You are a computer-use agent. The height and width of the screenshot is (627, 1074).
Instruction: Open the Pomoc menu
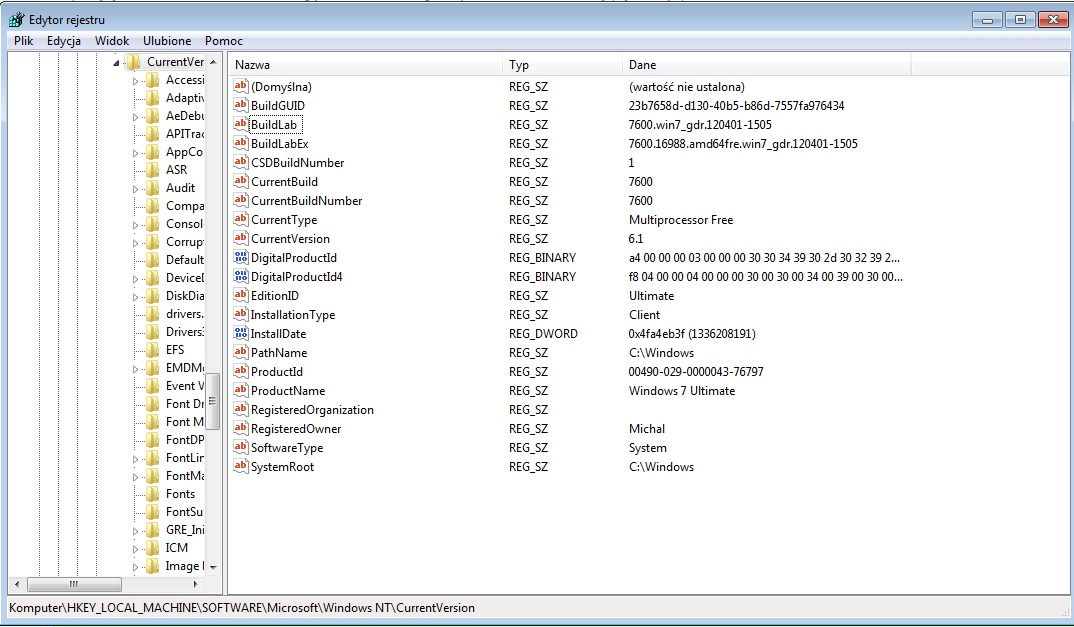224,40
